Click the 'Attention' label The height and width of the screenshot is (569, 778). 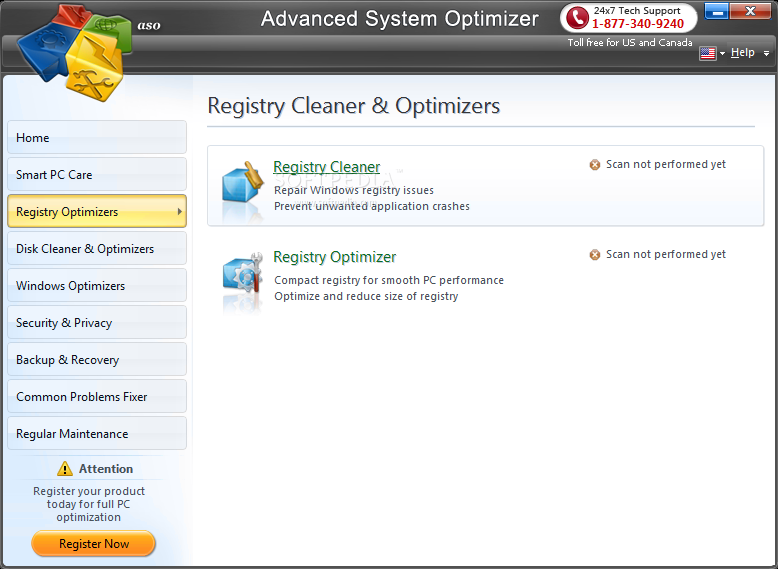coord(106,468)
